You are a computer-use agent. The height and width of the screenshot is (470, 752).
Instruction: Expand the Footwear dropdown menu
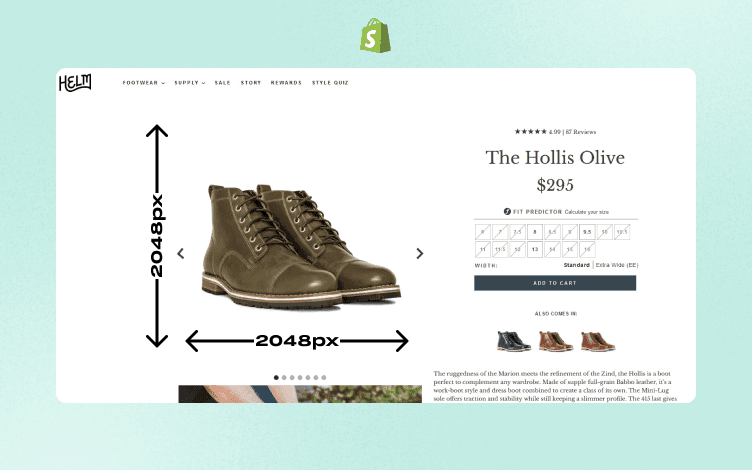(143, 83)
